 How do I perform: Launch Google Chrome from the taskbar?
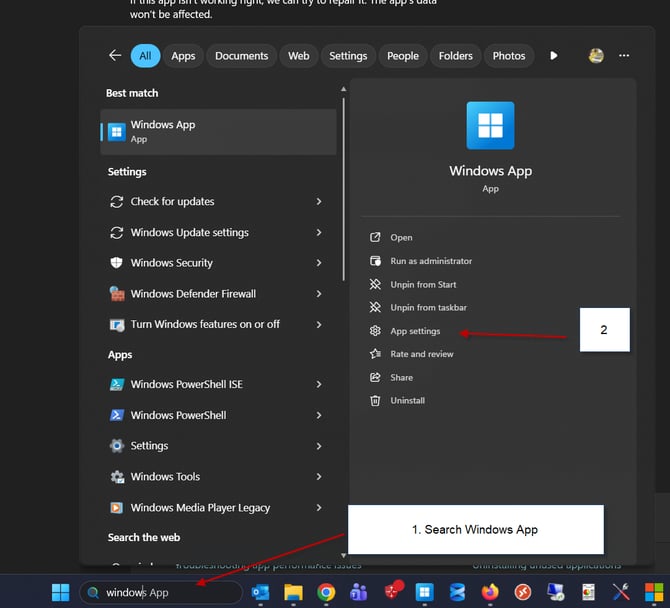click(x=326, y=592)
